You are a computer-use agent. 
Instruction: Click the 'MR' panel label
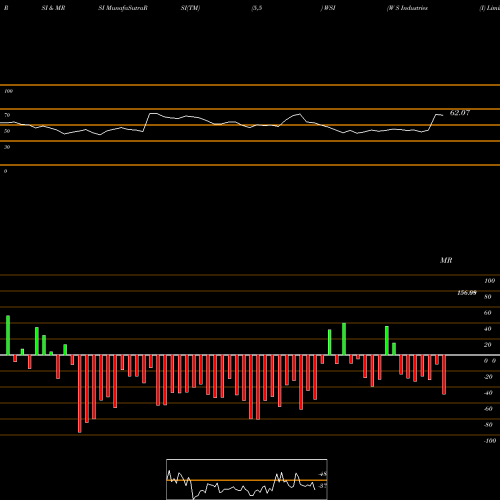(446, 260)
